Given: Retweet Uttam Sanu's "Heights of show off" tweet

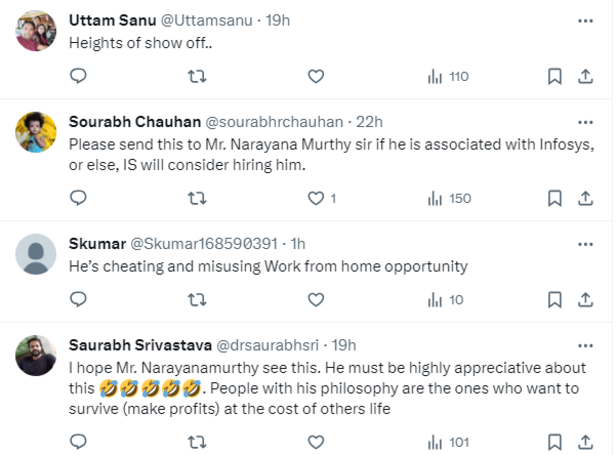Looking at the screenshot, I should pyautogui.click(x=197, y=76).
